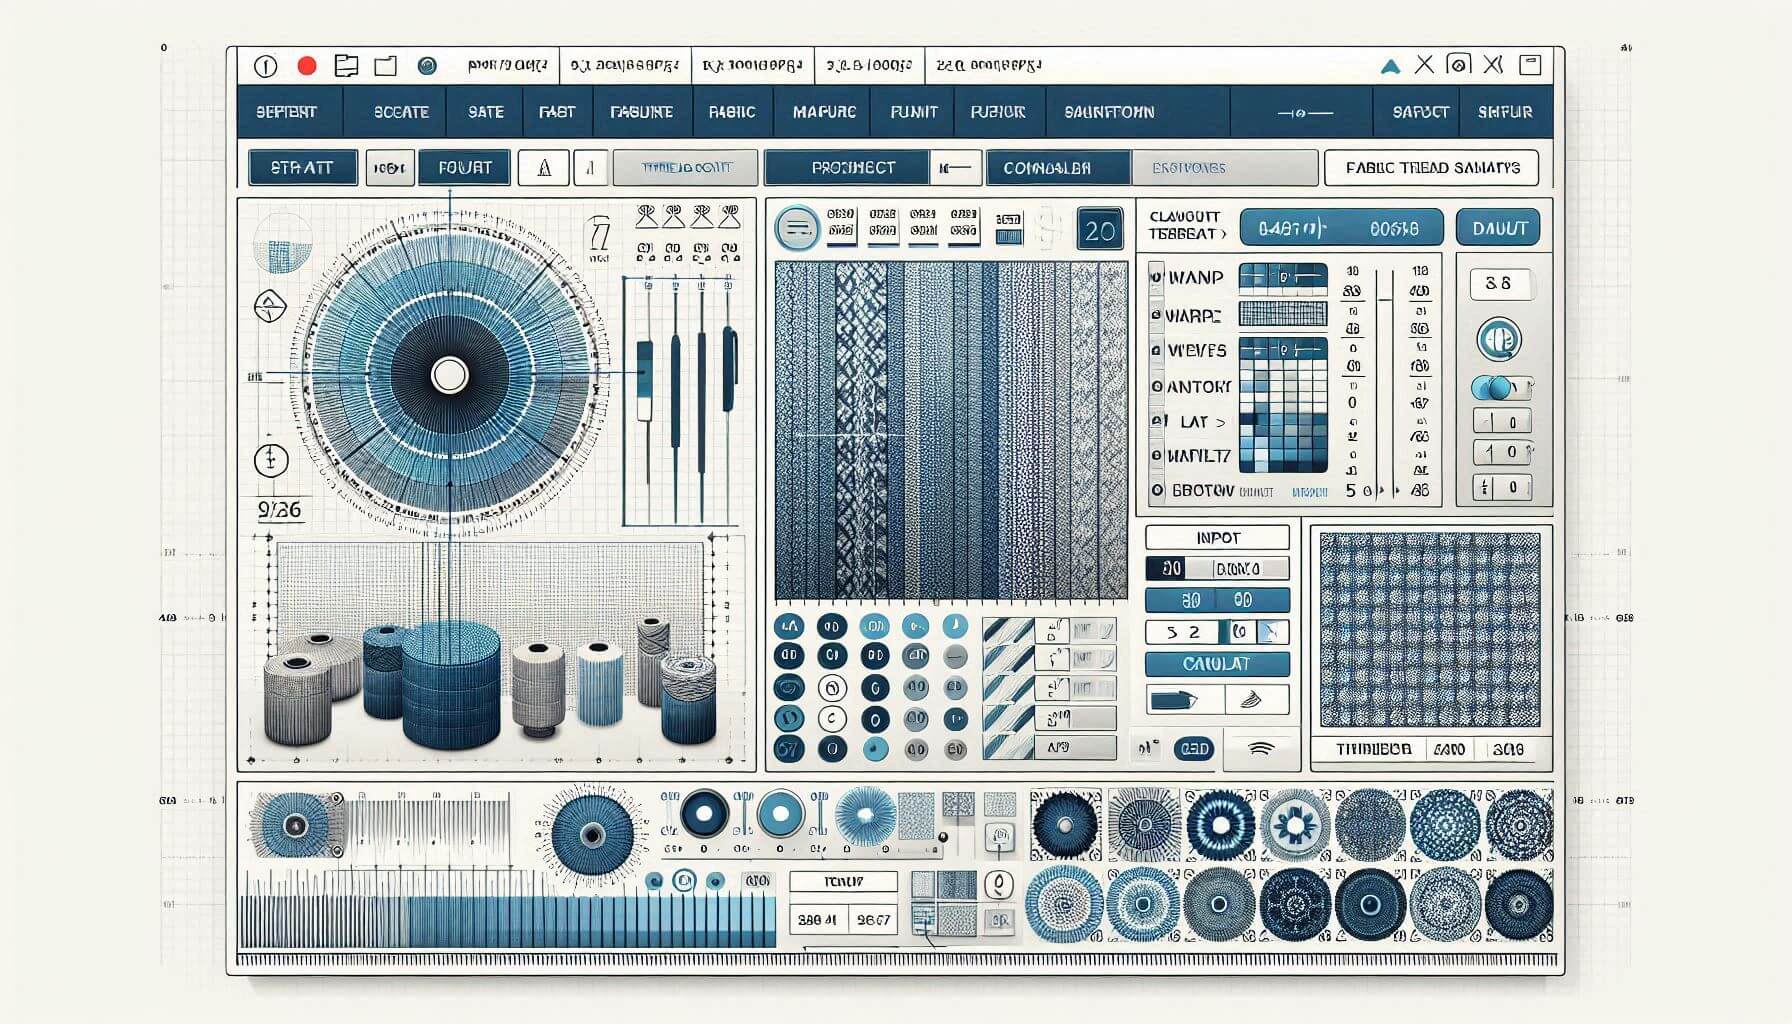Viewport: 1792px width, 1024px height.
Task: Open the PROTINECT dropdown arrow segment
Action: pyautogui.click(x=955, y=168)
